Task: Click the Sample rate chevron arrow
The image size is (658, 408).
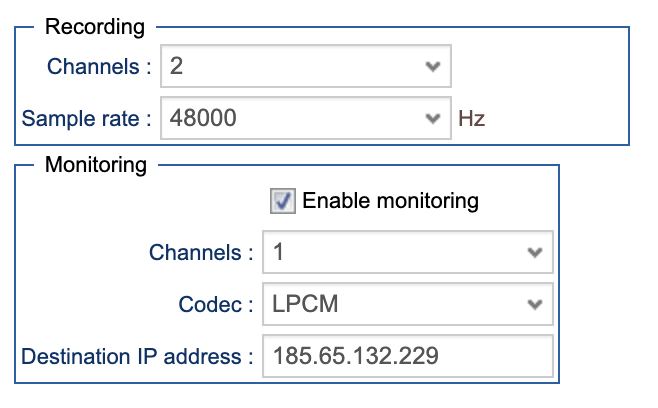Action: [x=432, y=118]
